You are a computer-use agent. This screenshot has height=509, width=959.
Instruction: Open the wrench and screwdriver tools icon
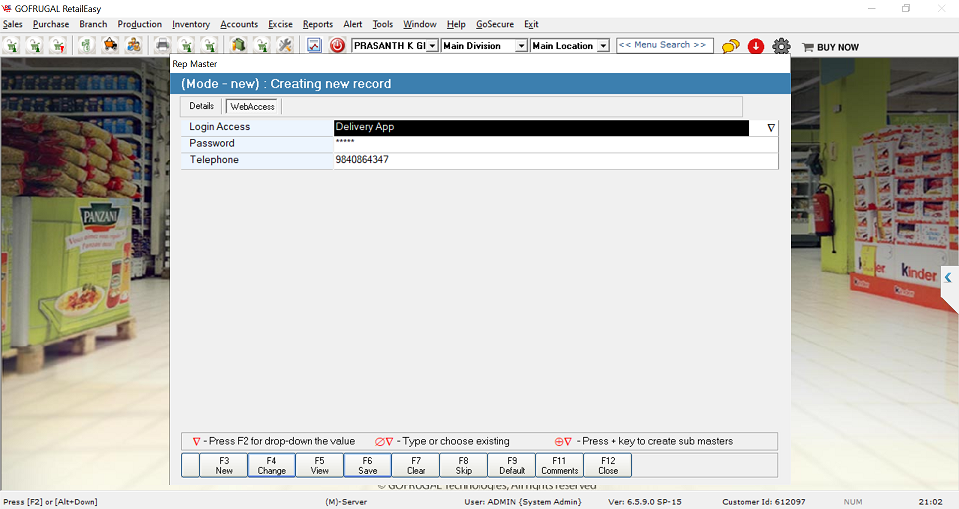(285, 45)
